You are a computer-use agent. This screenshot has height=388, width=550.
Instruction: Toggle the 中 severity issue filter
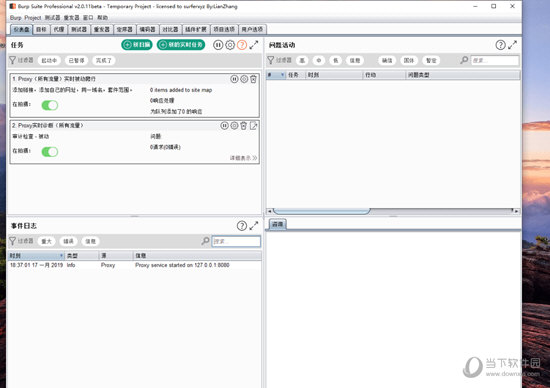point(318,60)
